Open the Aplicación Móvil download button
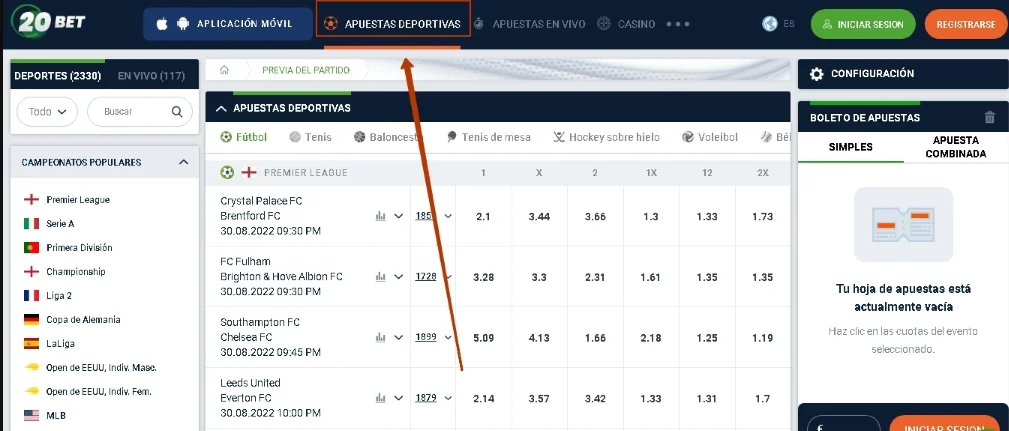Image resolution: width=1009 pixels, height=431 pixels. click(228, 24)
